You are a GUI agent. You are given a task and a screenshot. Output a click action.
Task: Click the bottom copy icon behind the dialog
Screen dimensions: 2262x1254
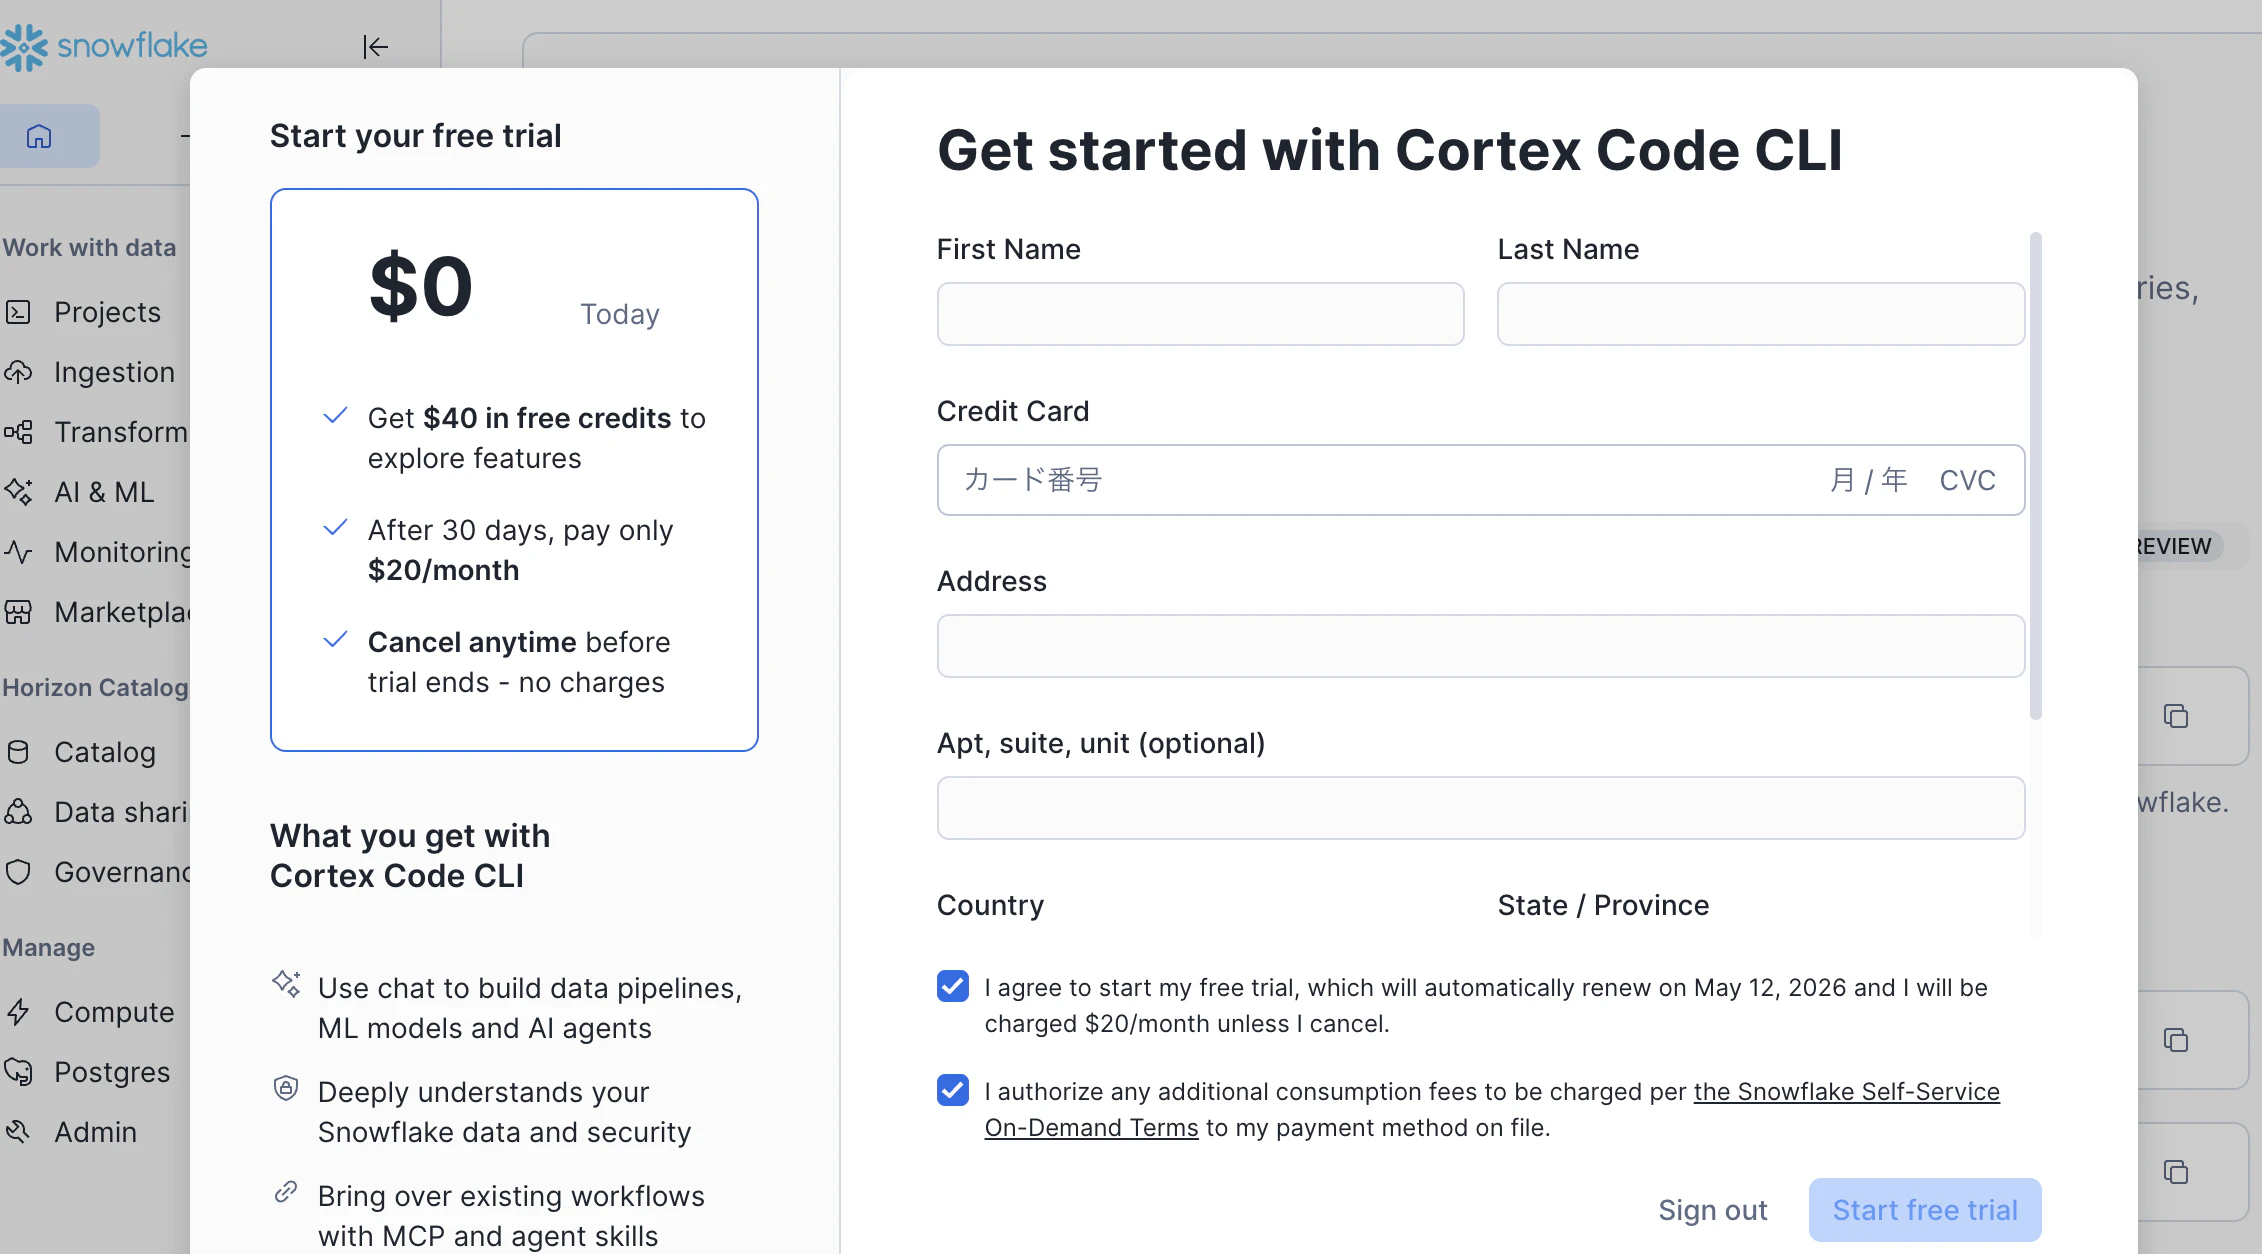(x=2176, y=1172)
